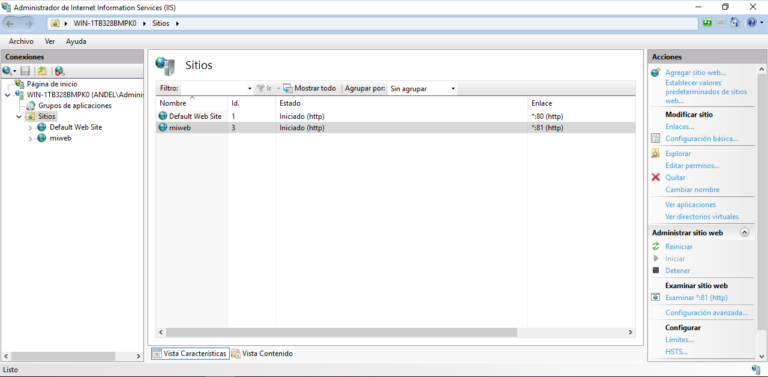
Task: Switch to Vista Contenido tab
Action: pyautogui.click(x=262, y=353)
